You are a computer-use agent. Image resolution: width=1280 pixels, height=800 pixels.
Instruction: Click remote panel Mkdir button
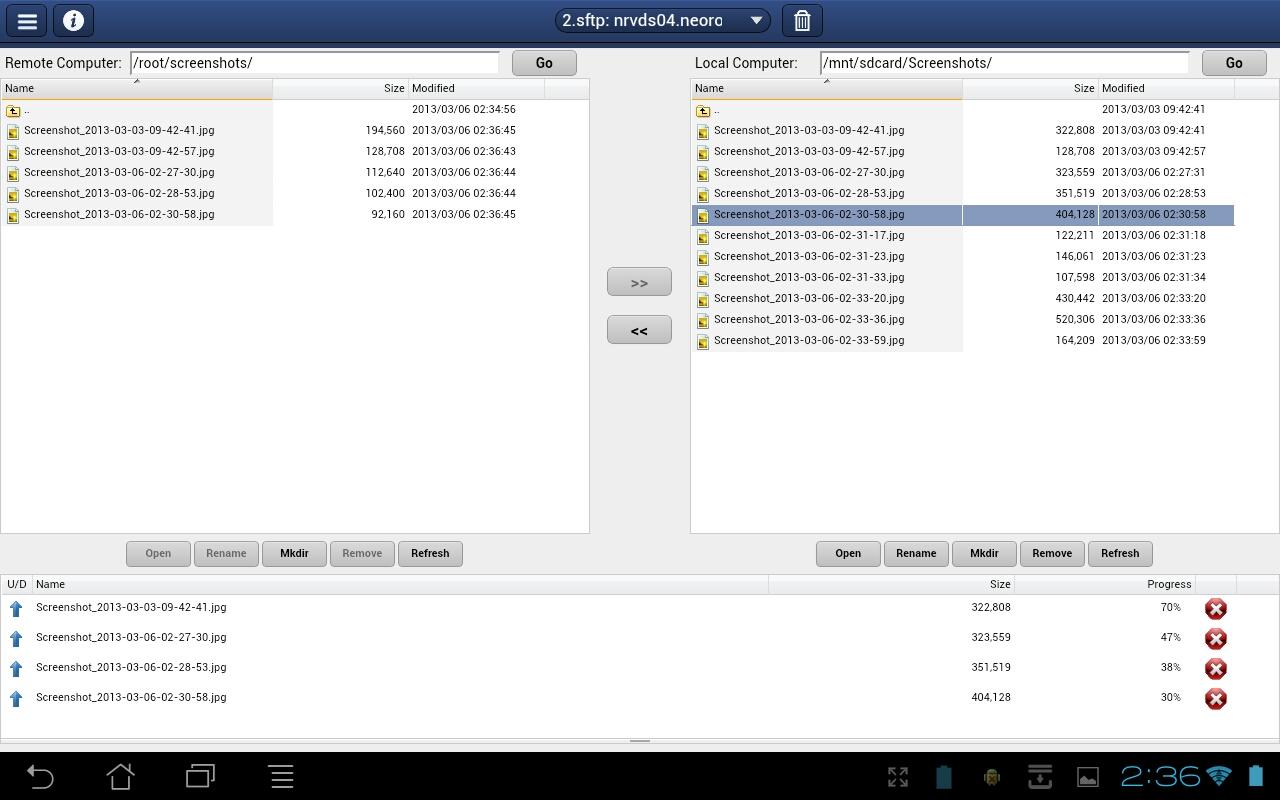294,553
